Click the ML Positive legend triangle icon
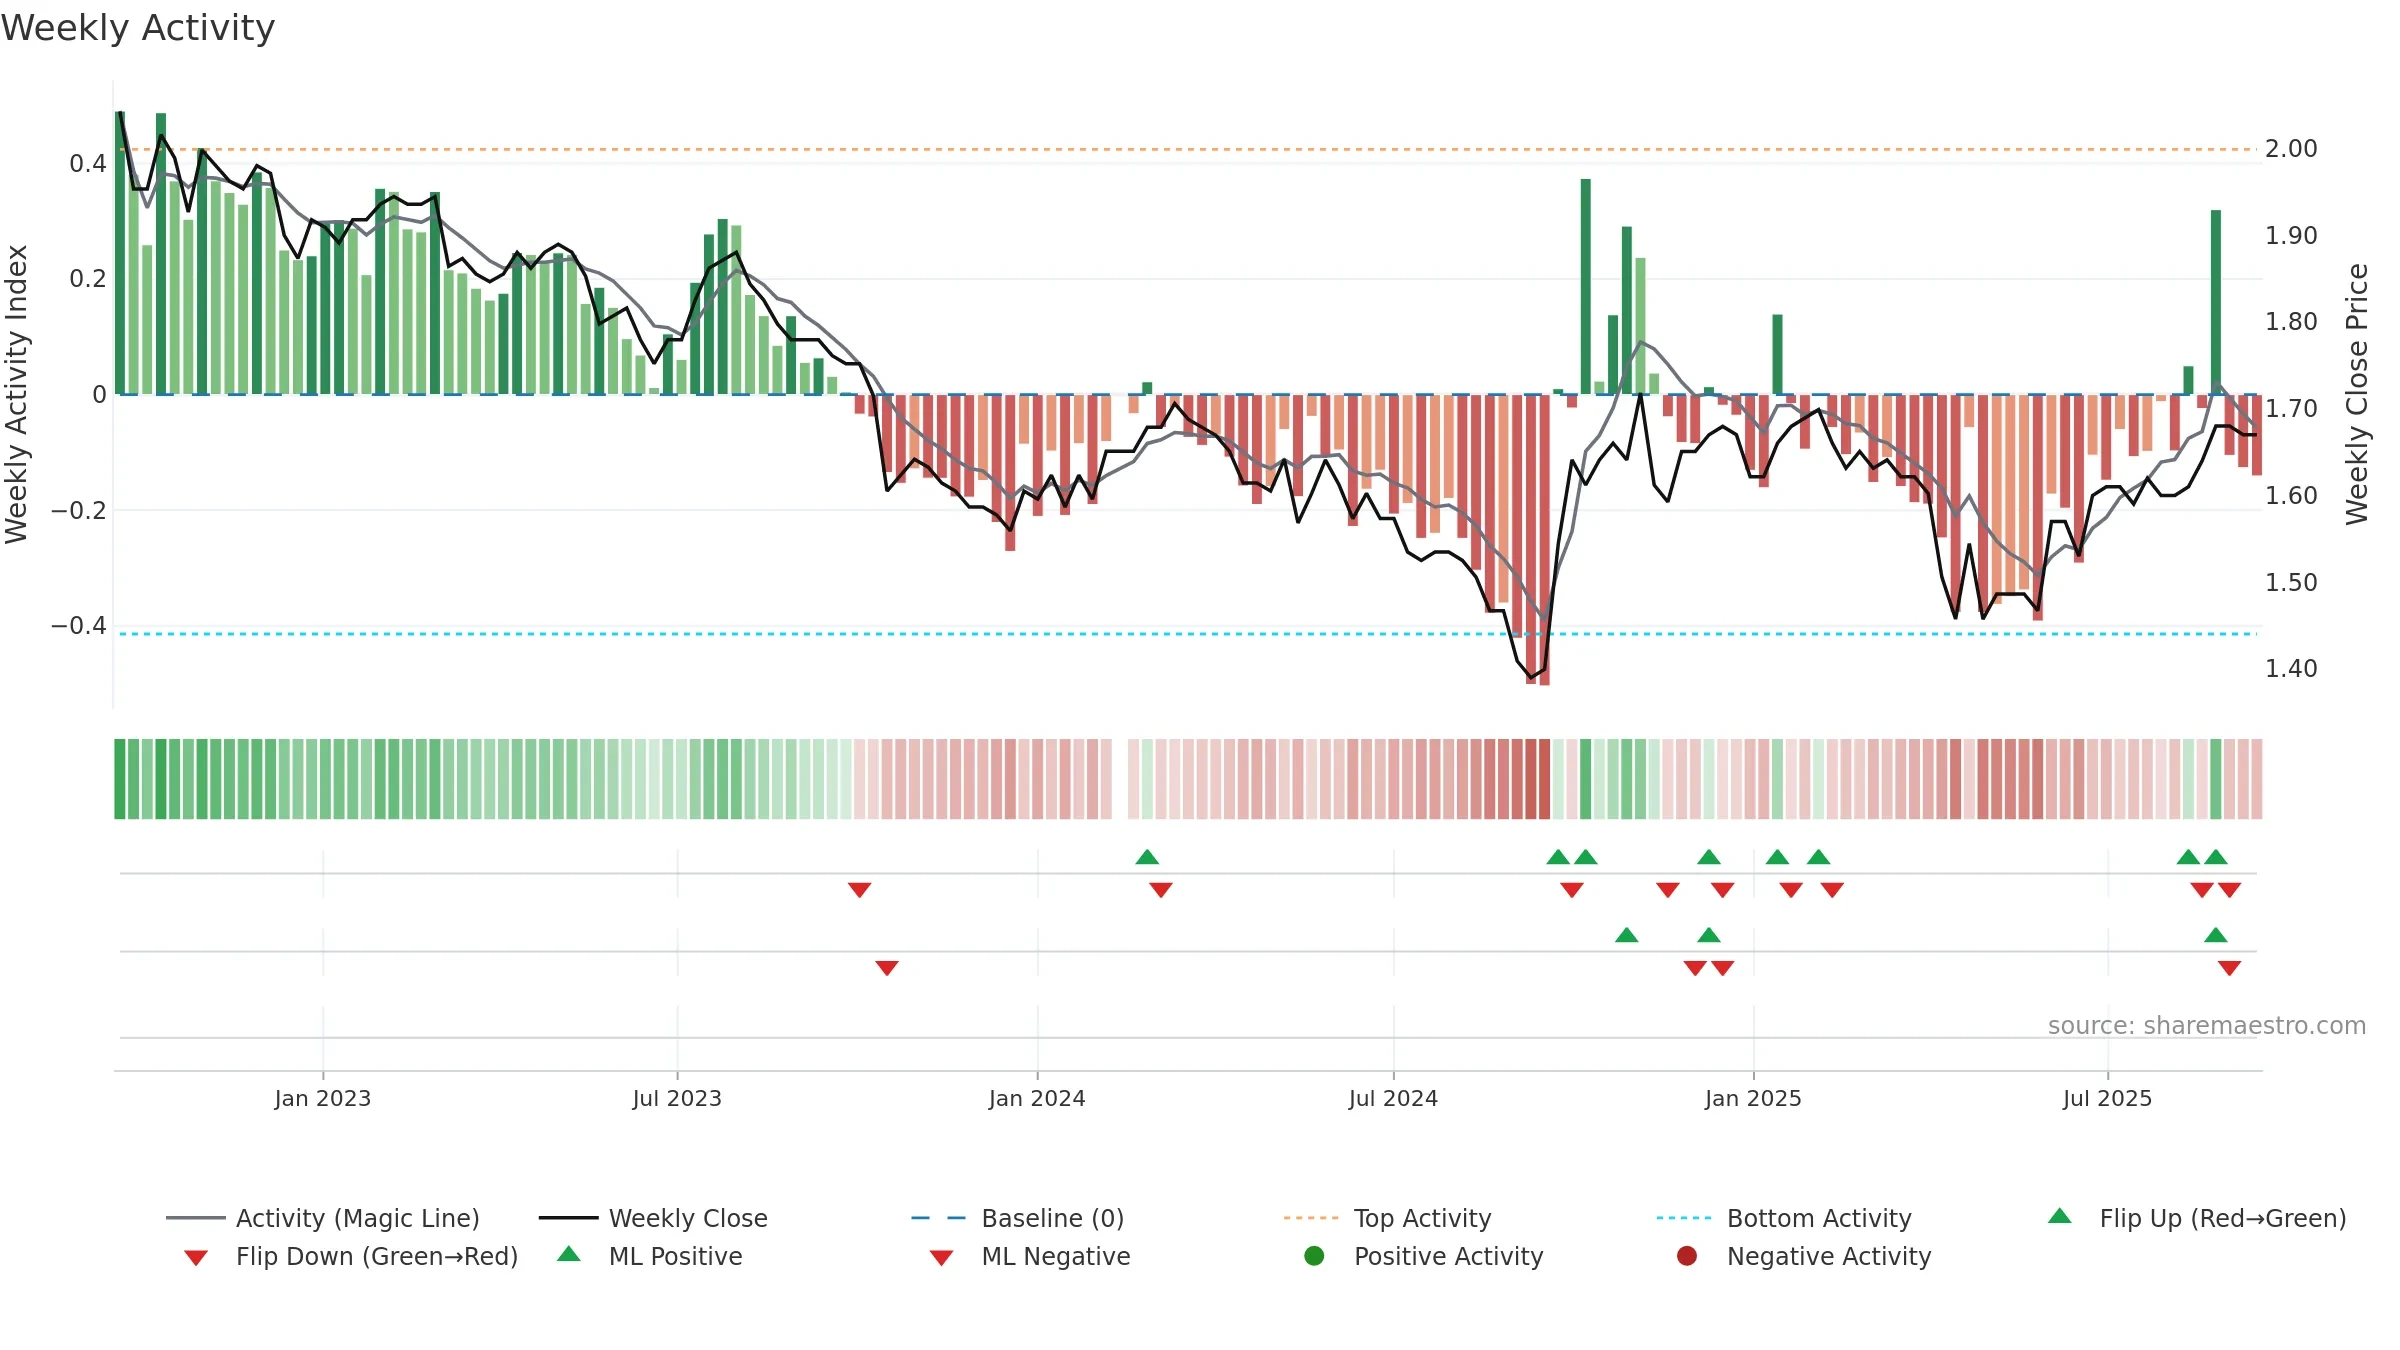The width and height of the screenshot is (2400, 1350). [x=569, y=1254]
